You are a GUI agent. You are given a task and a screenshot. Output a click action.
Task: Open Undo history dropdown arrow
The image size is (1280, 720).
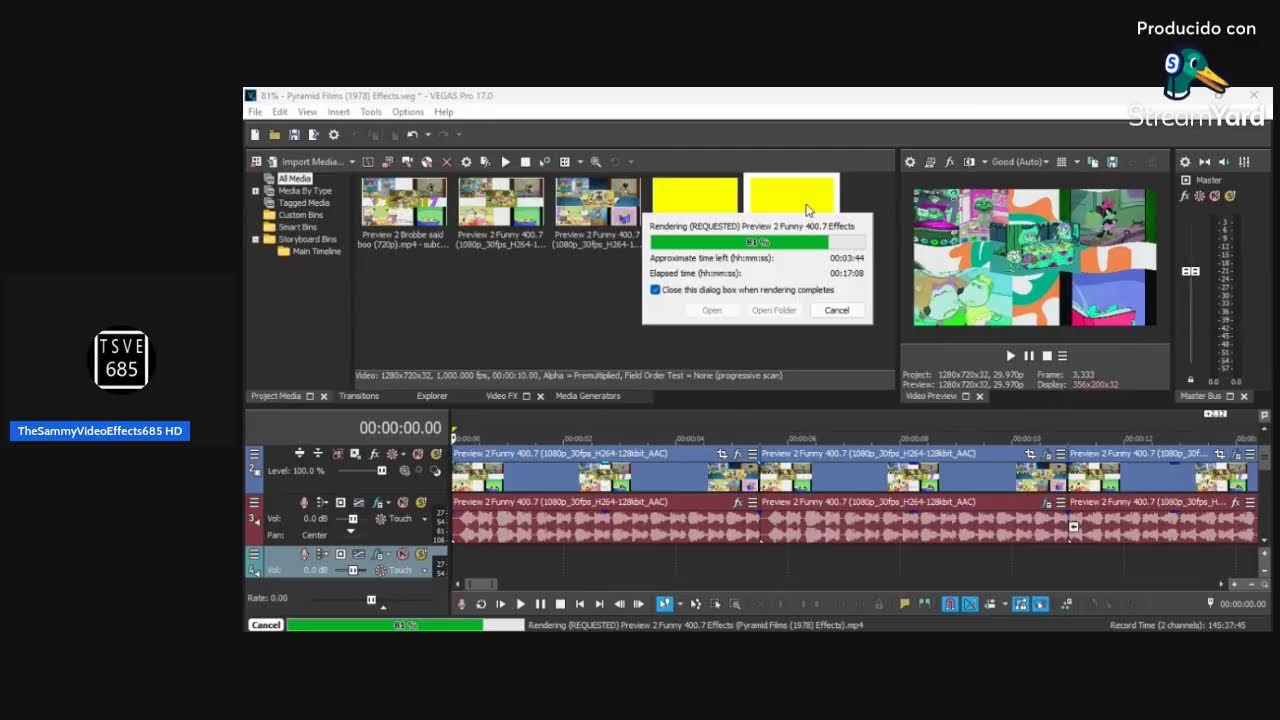[x=427, y=135]
